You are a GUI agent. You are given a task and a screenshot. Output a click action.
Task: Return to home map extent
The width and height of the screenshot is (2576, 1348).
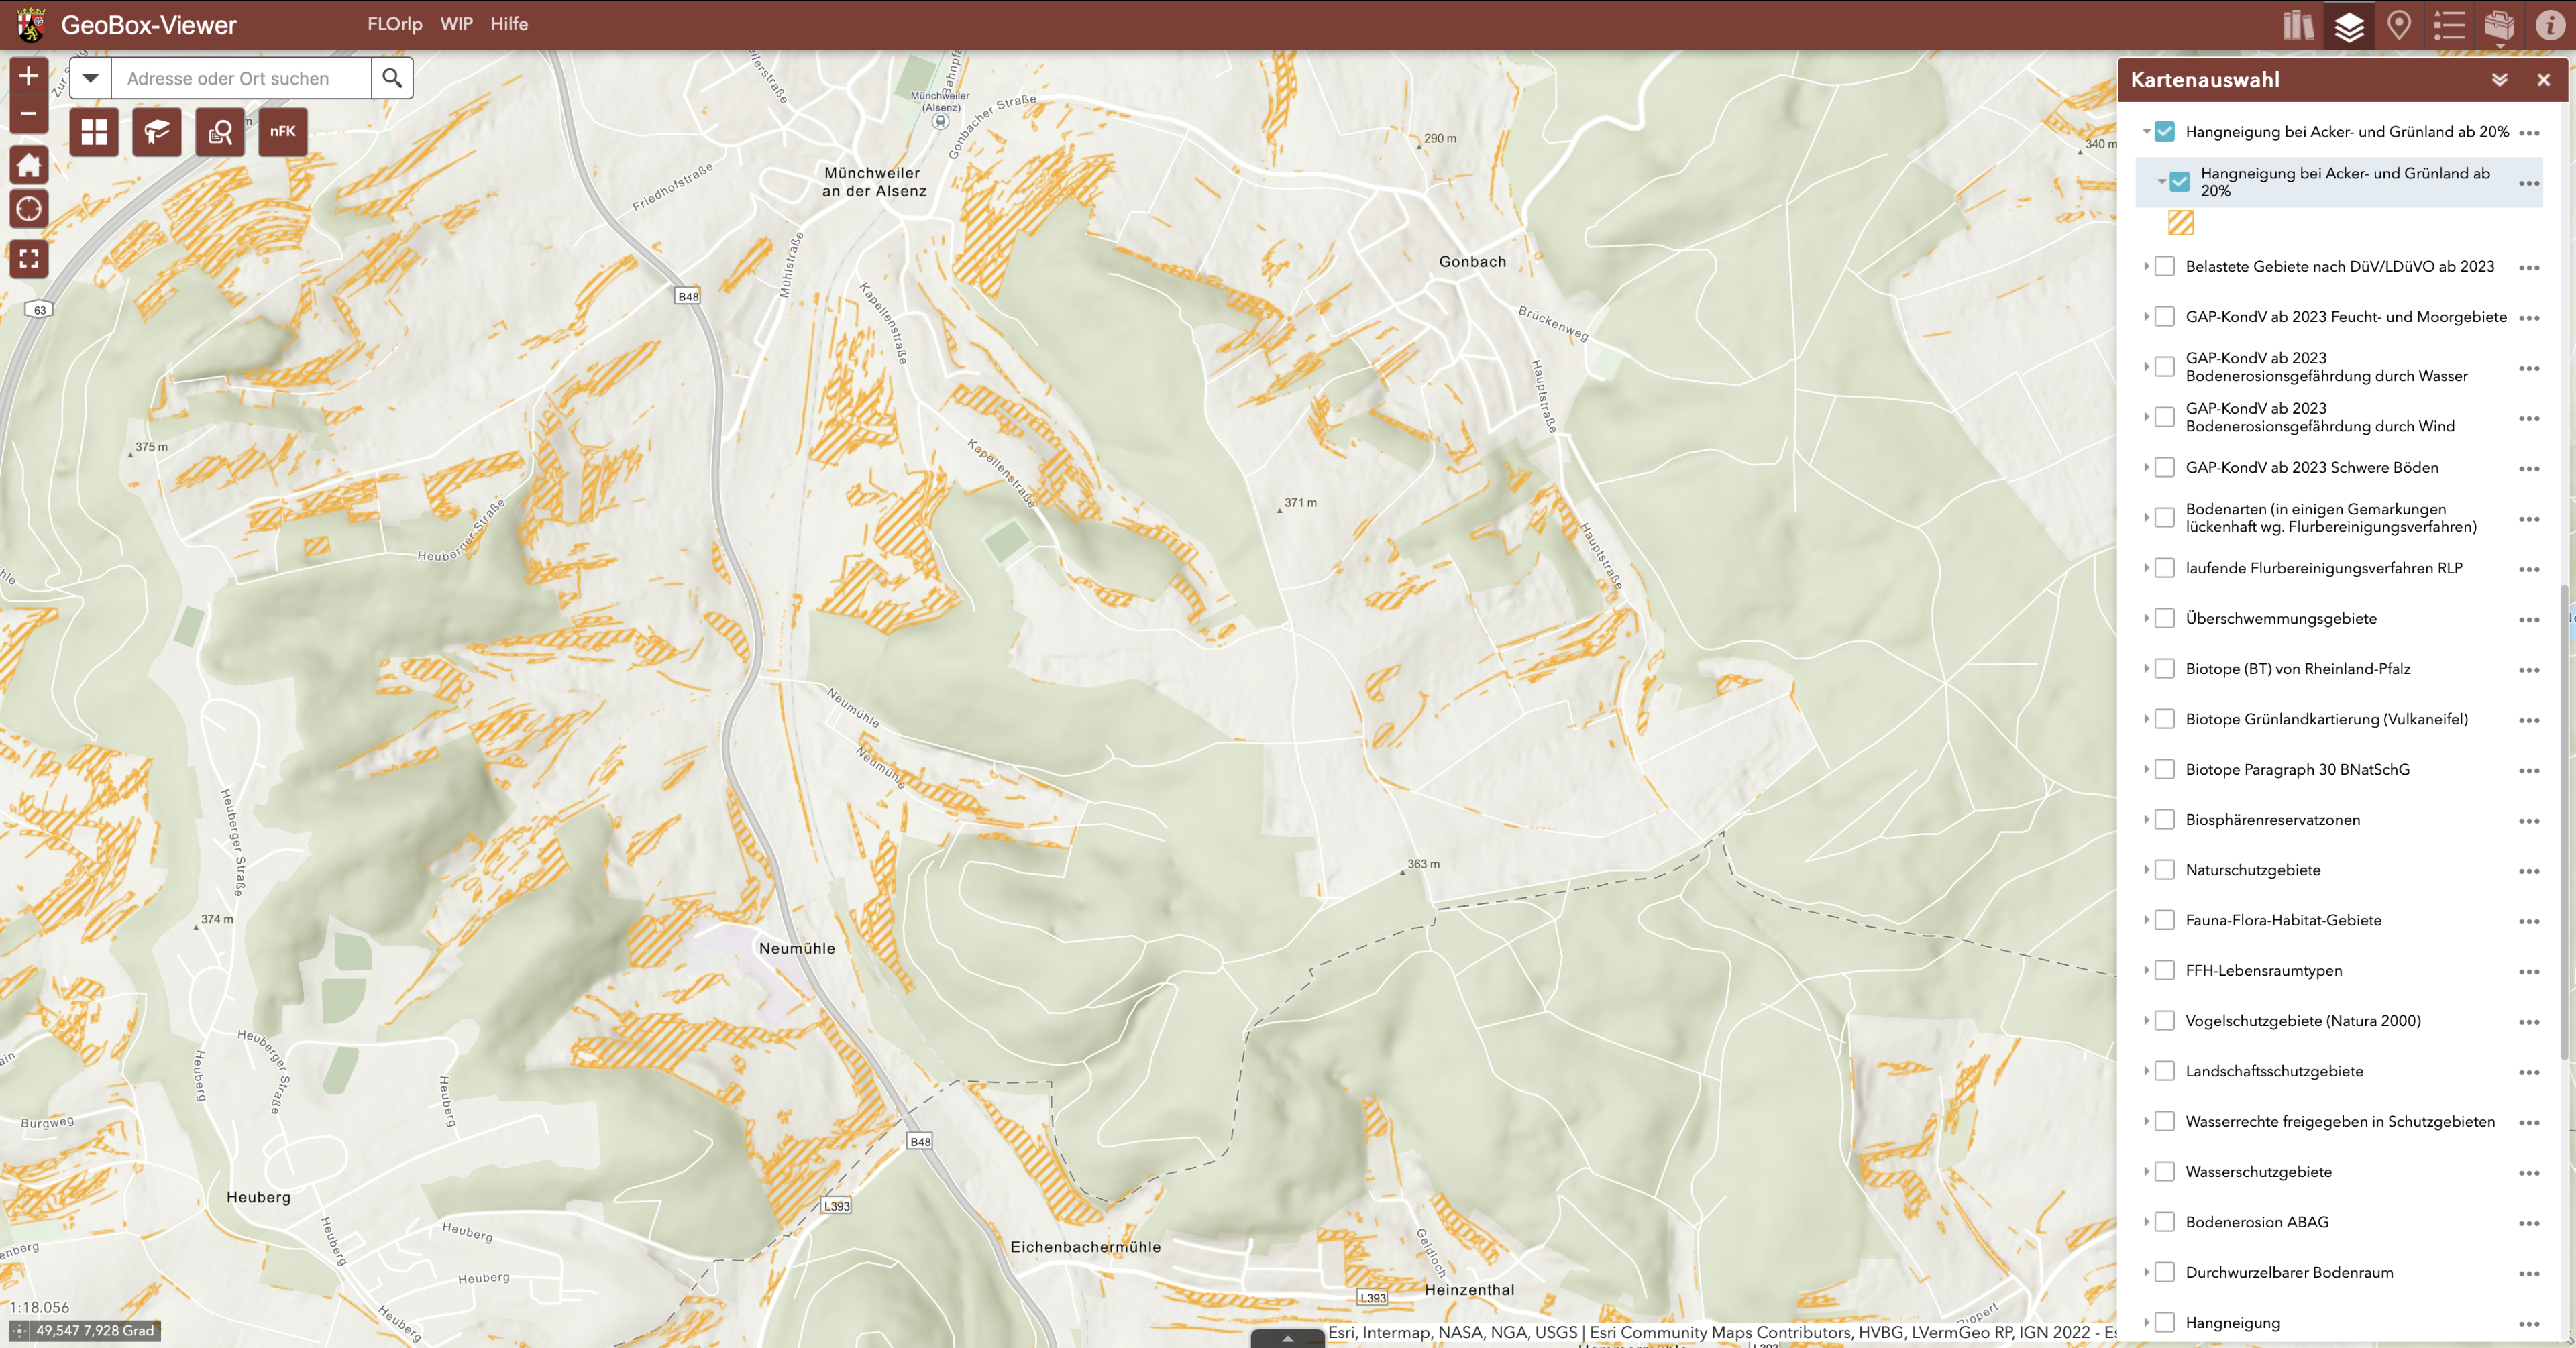[x=28, y=165]
